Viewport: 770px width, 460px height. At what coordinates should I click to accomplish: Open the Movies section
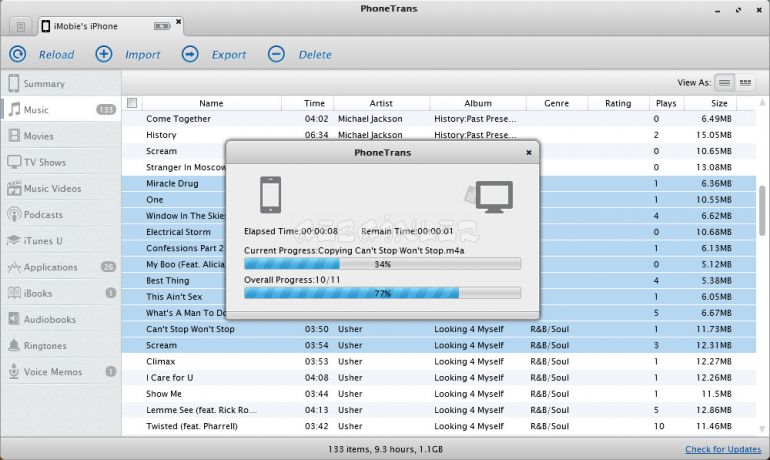click(x=61, y=136)
